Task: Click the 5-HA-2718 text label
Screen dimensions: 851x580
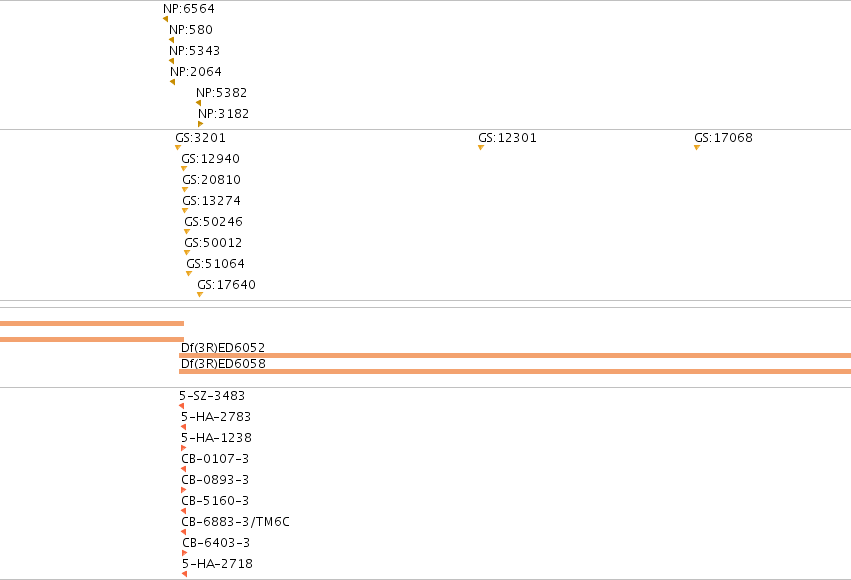Action: pyautogui.click(x=218, y=564)
